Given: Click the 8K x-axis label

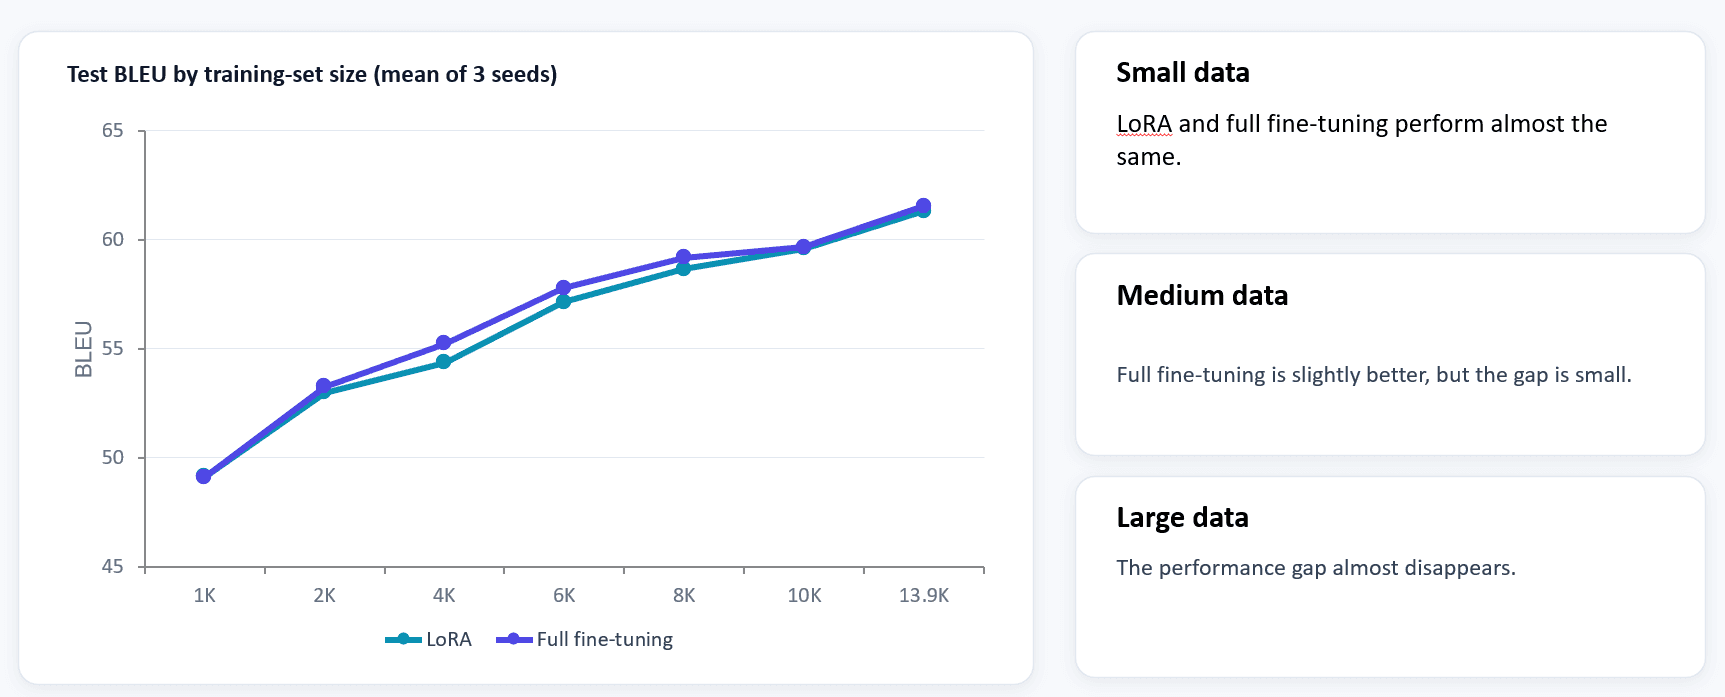Looking at the screenshot, I should 684,595.
